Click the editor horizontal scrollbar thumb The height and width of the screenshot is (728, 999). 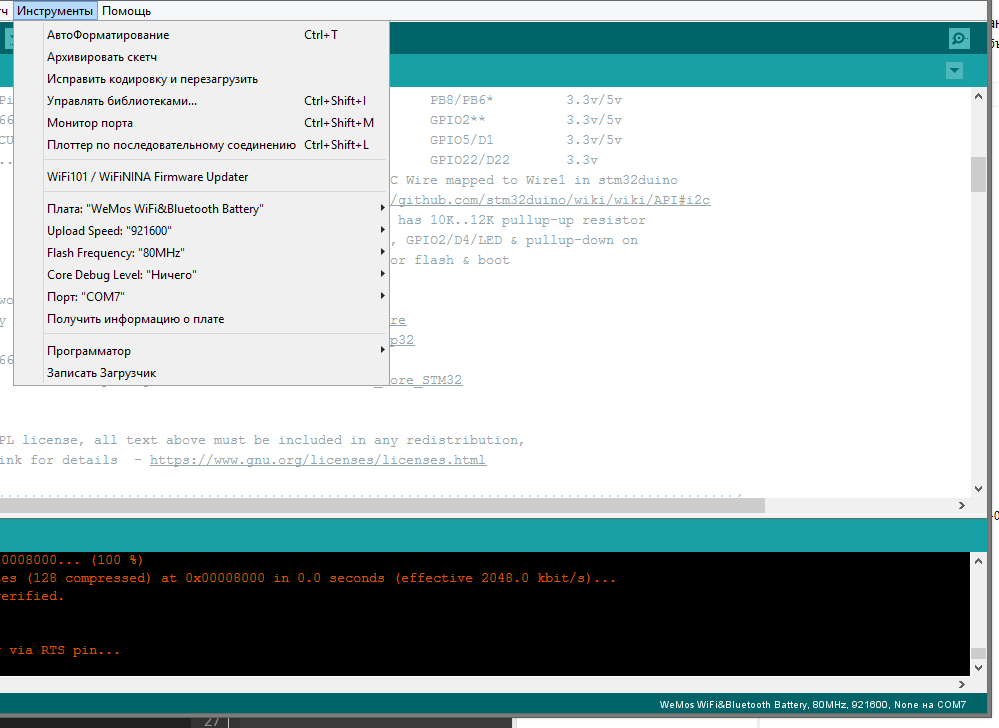click(382, 506)
